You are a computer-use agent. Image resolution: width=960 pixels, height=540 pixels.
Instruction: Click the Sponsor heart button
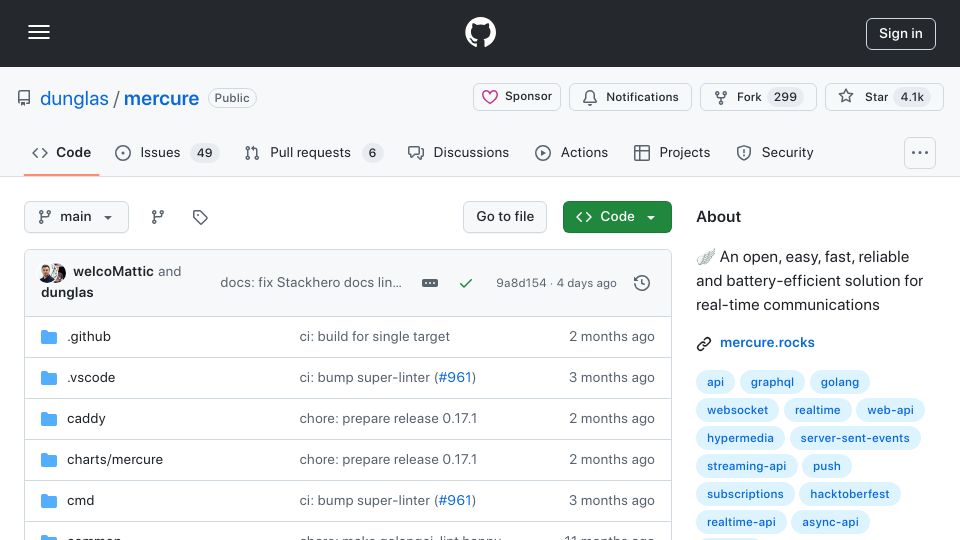[x=517, y=97]
